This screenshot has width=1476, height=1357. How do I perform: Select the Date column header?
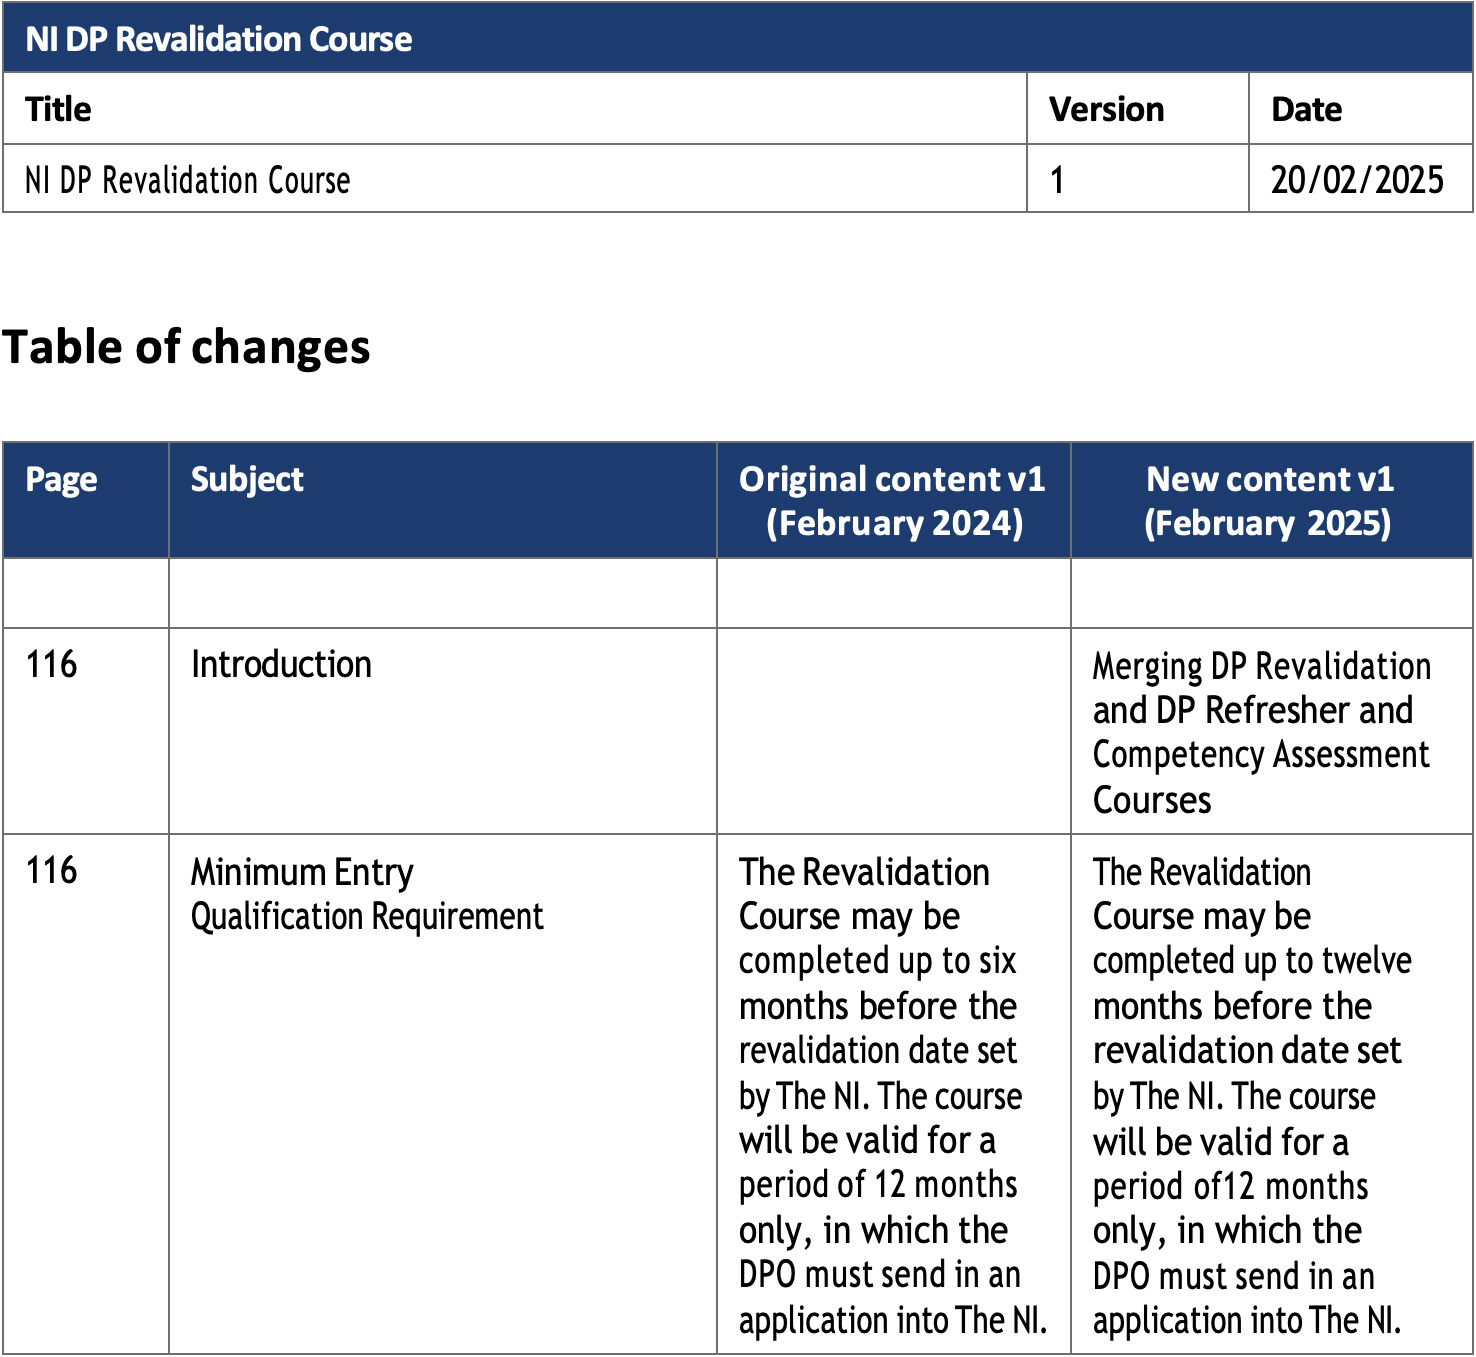1306,109
